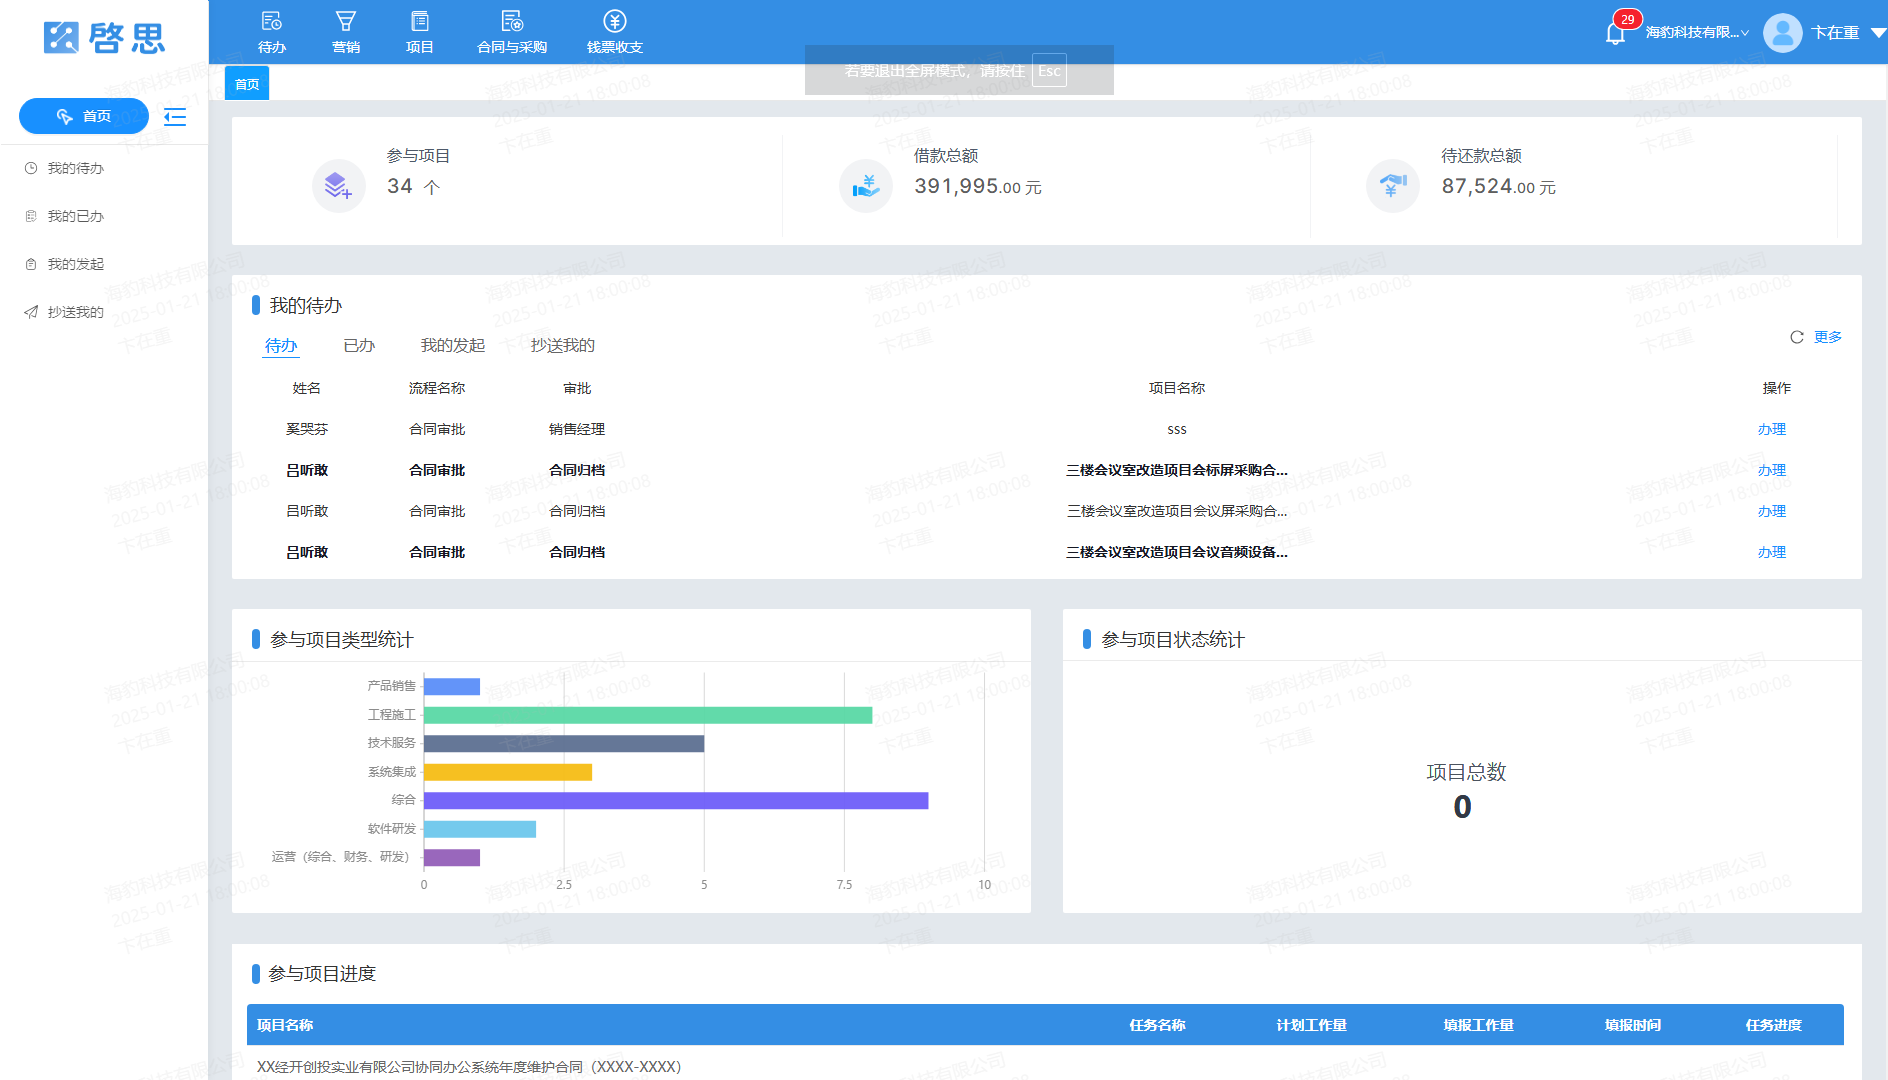Click 办理 for the sss row
Viewport: 1888px width, 1080px height.
pos(1771,429)
